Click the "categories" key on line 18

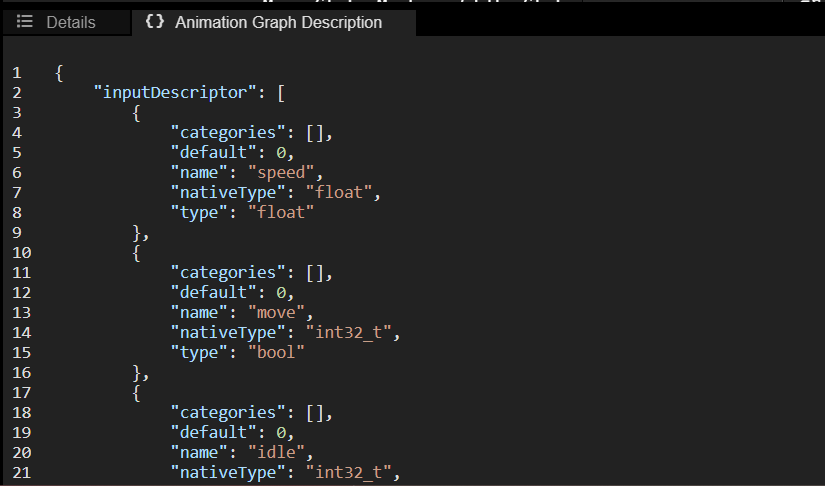(228, 412)
